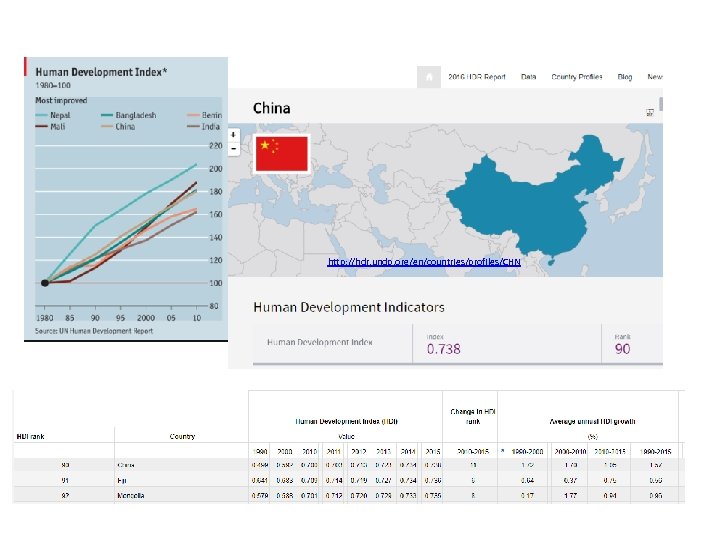Zoom in on the China map
Screen dimensions: 720x540
click(x=234, y=135)
